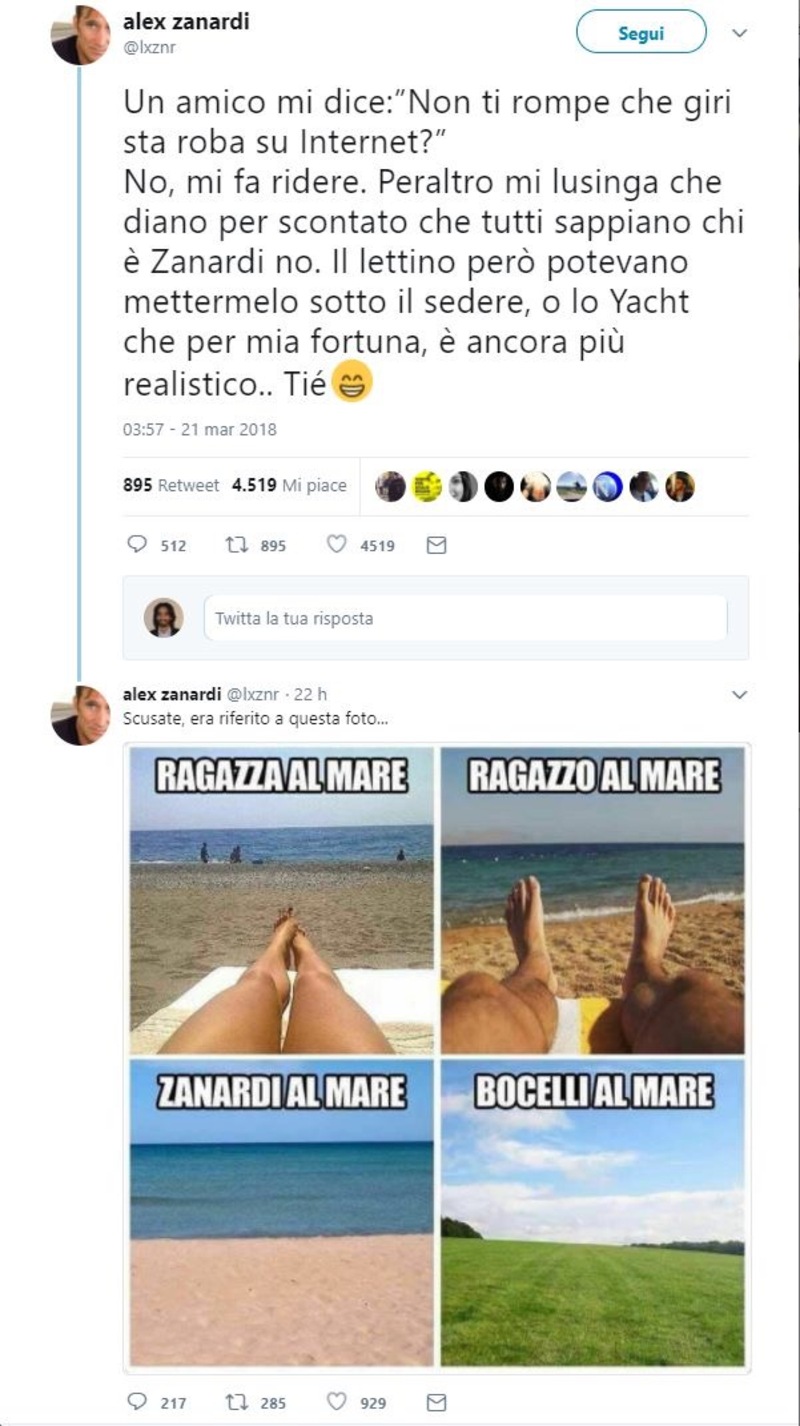Retweet the second tweet with 285 retweets

237,1402
